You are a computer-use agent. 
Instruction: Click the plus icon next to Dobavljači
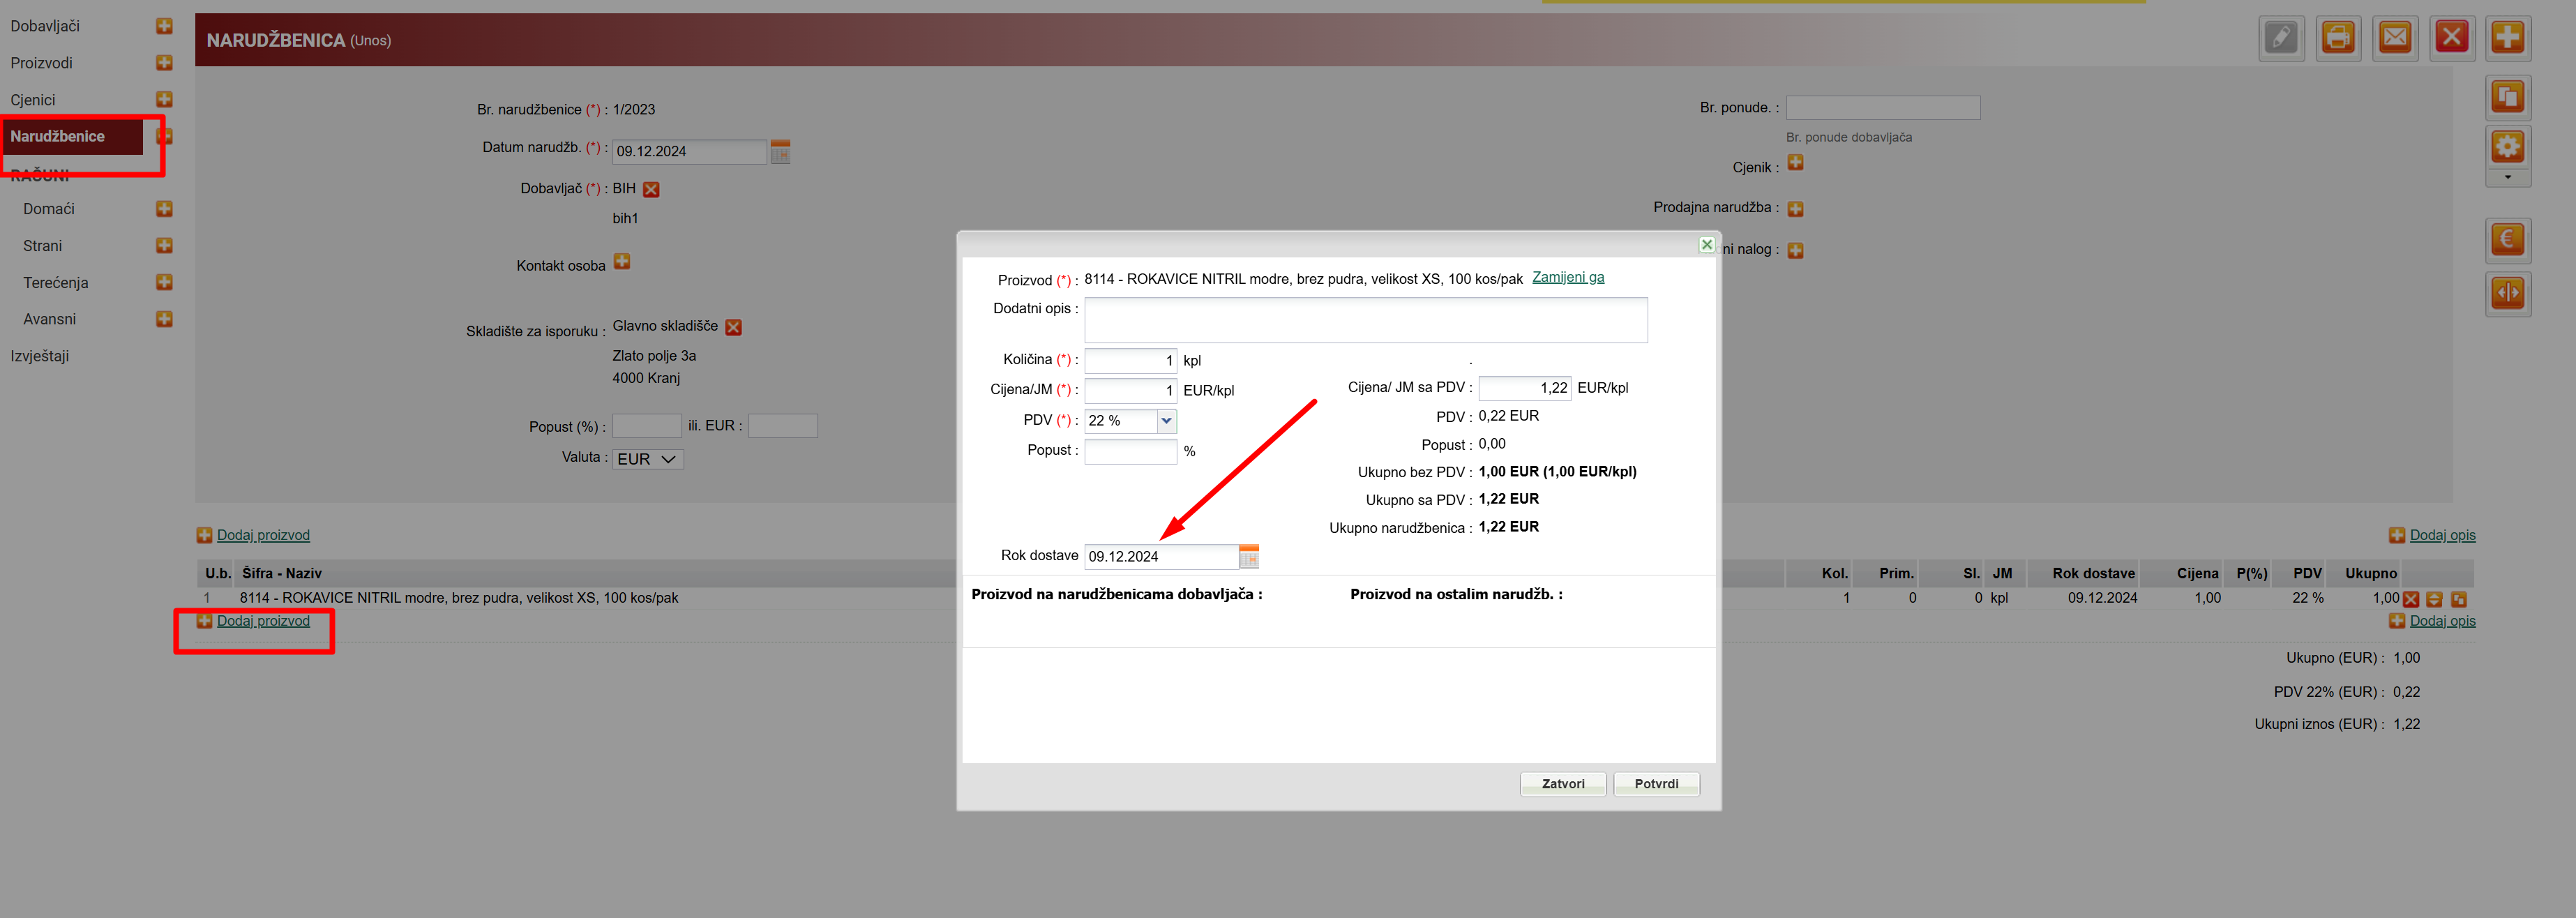(x=164, y=26)
